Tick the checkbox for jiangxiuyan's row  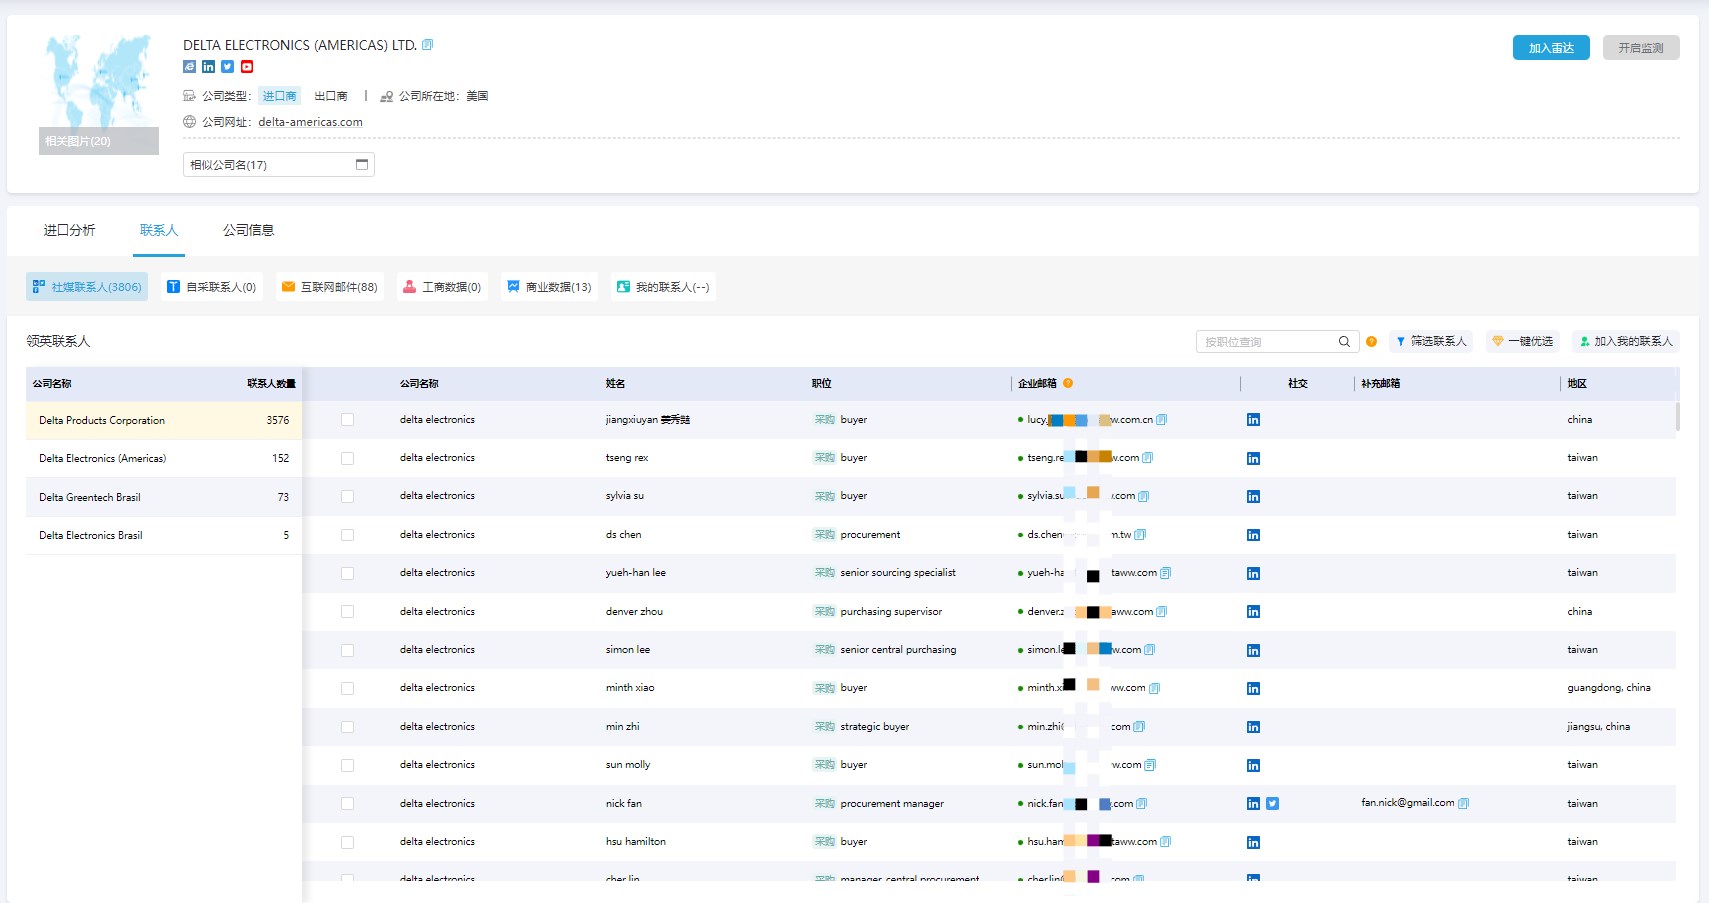coord(347,420)
